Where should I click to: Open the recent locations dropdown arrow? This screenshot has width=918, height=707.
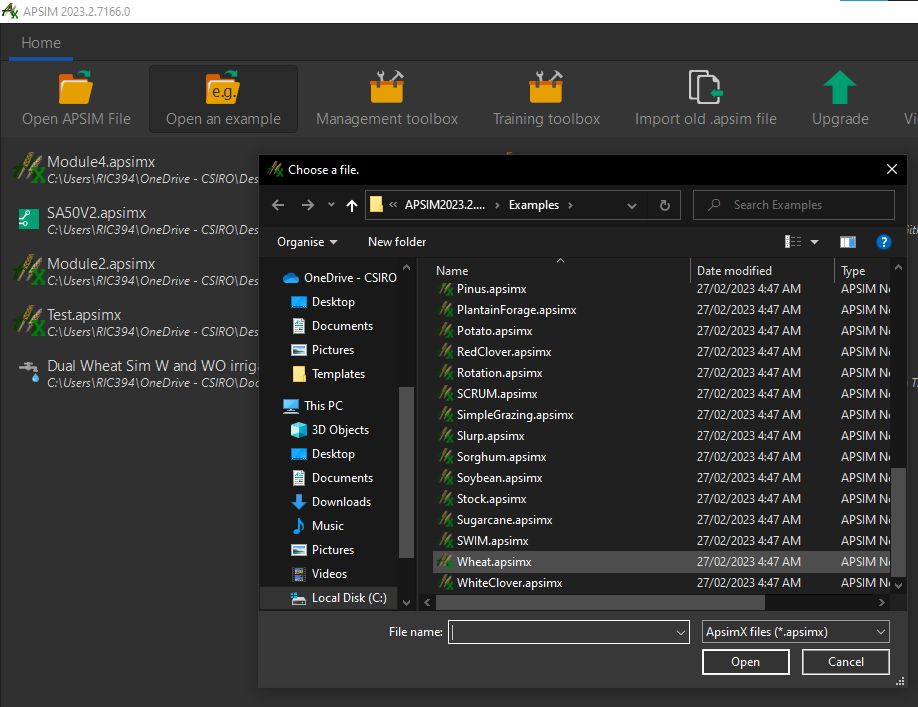click(331, 205)
